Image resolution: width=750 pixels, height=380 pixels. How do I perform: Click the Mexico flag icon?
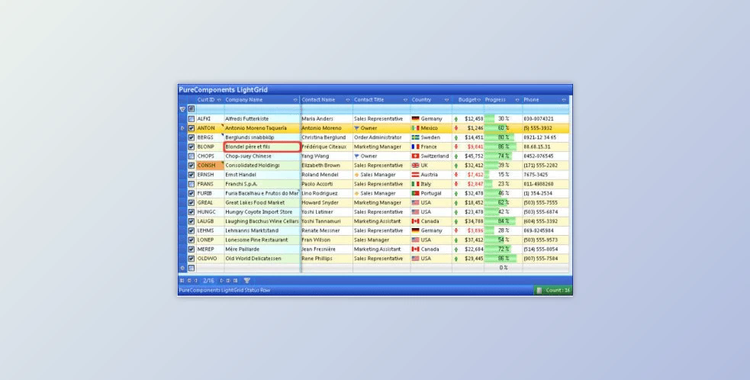(415, 128)
